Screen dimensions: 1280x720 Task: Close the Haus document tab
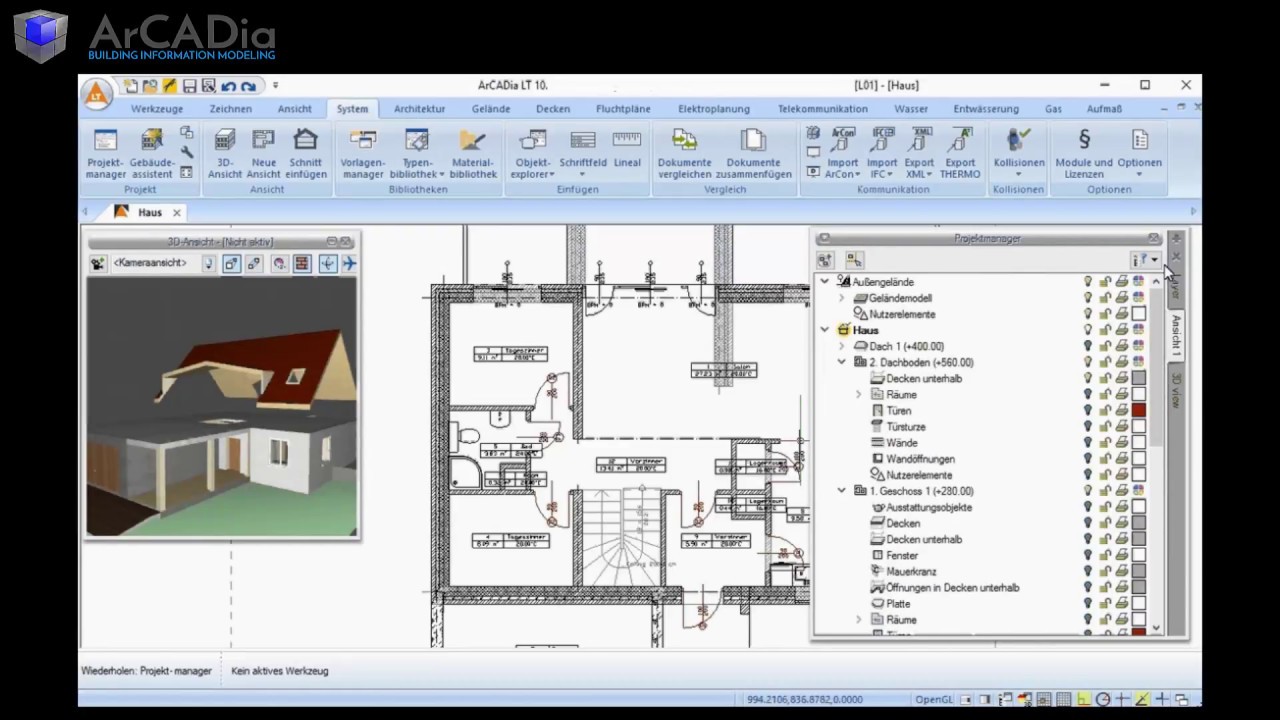(x=176, y=212)
